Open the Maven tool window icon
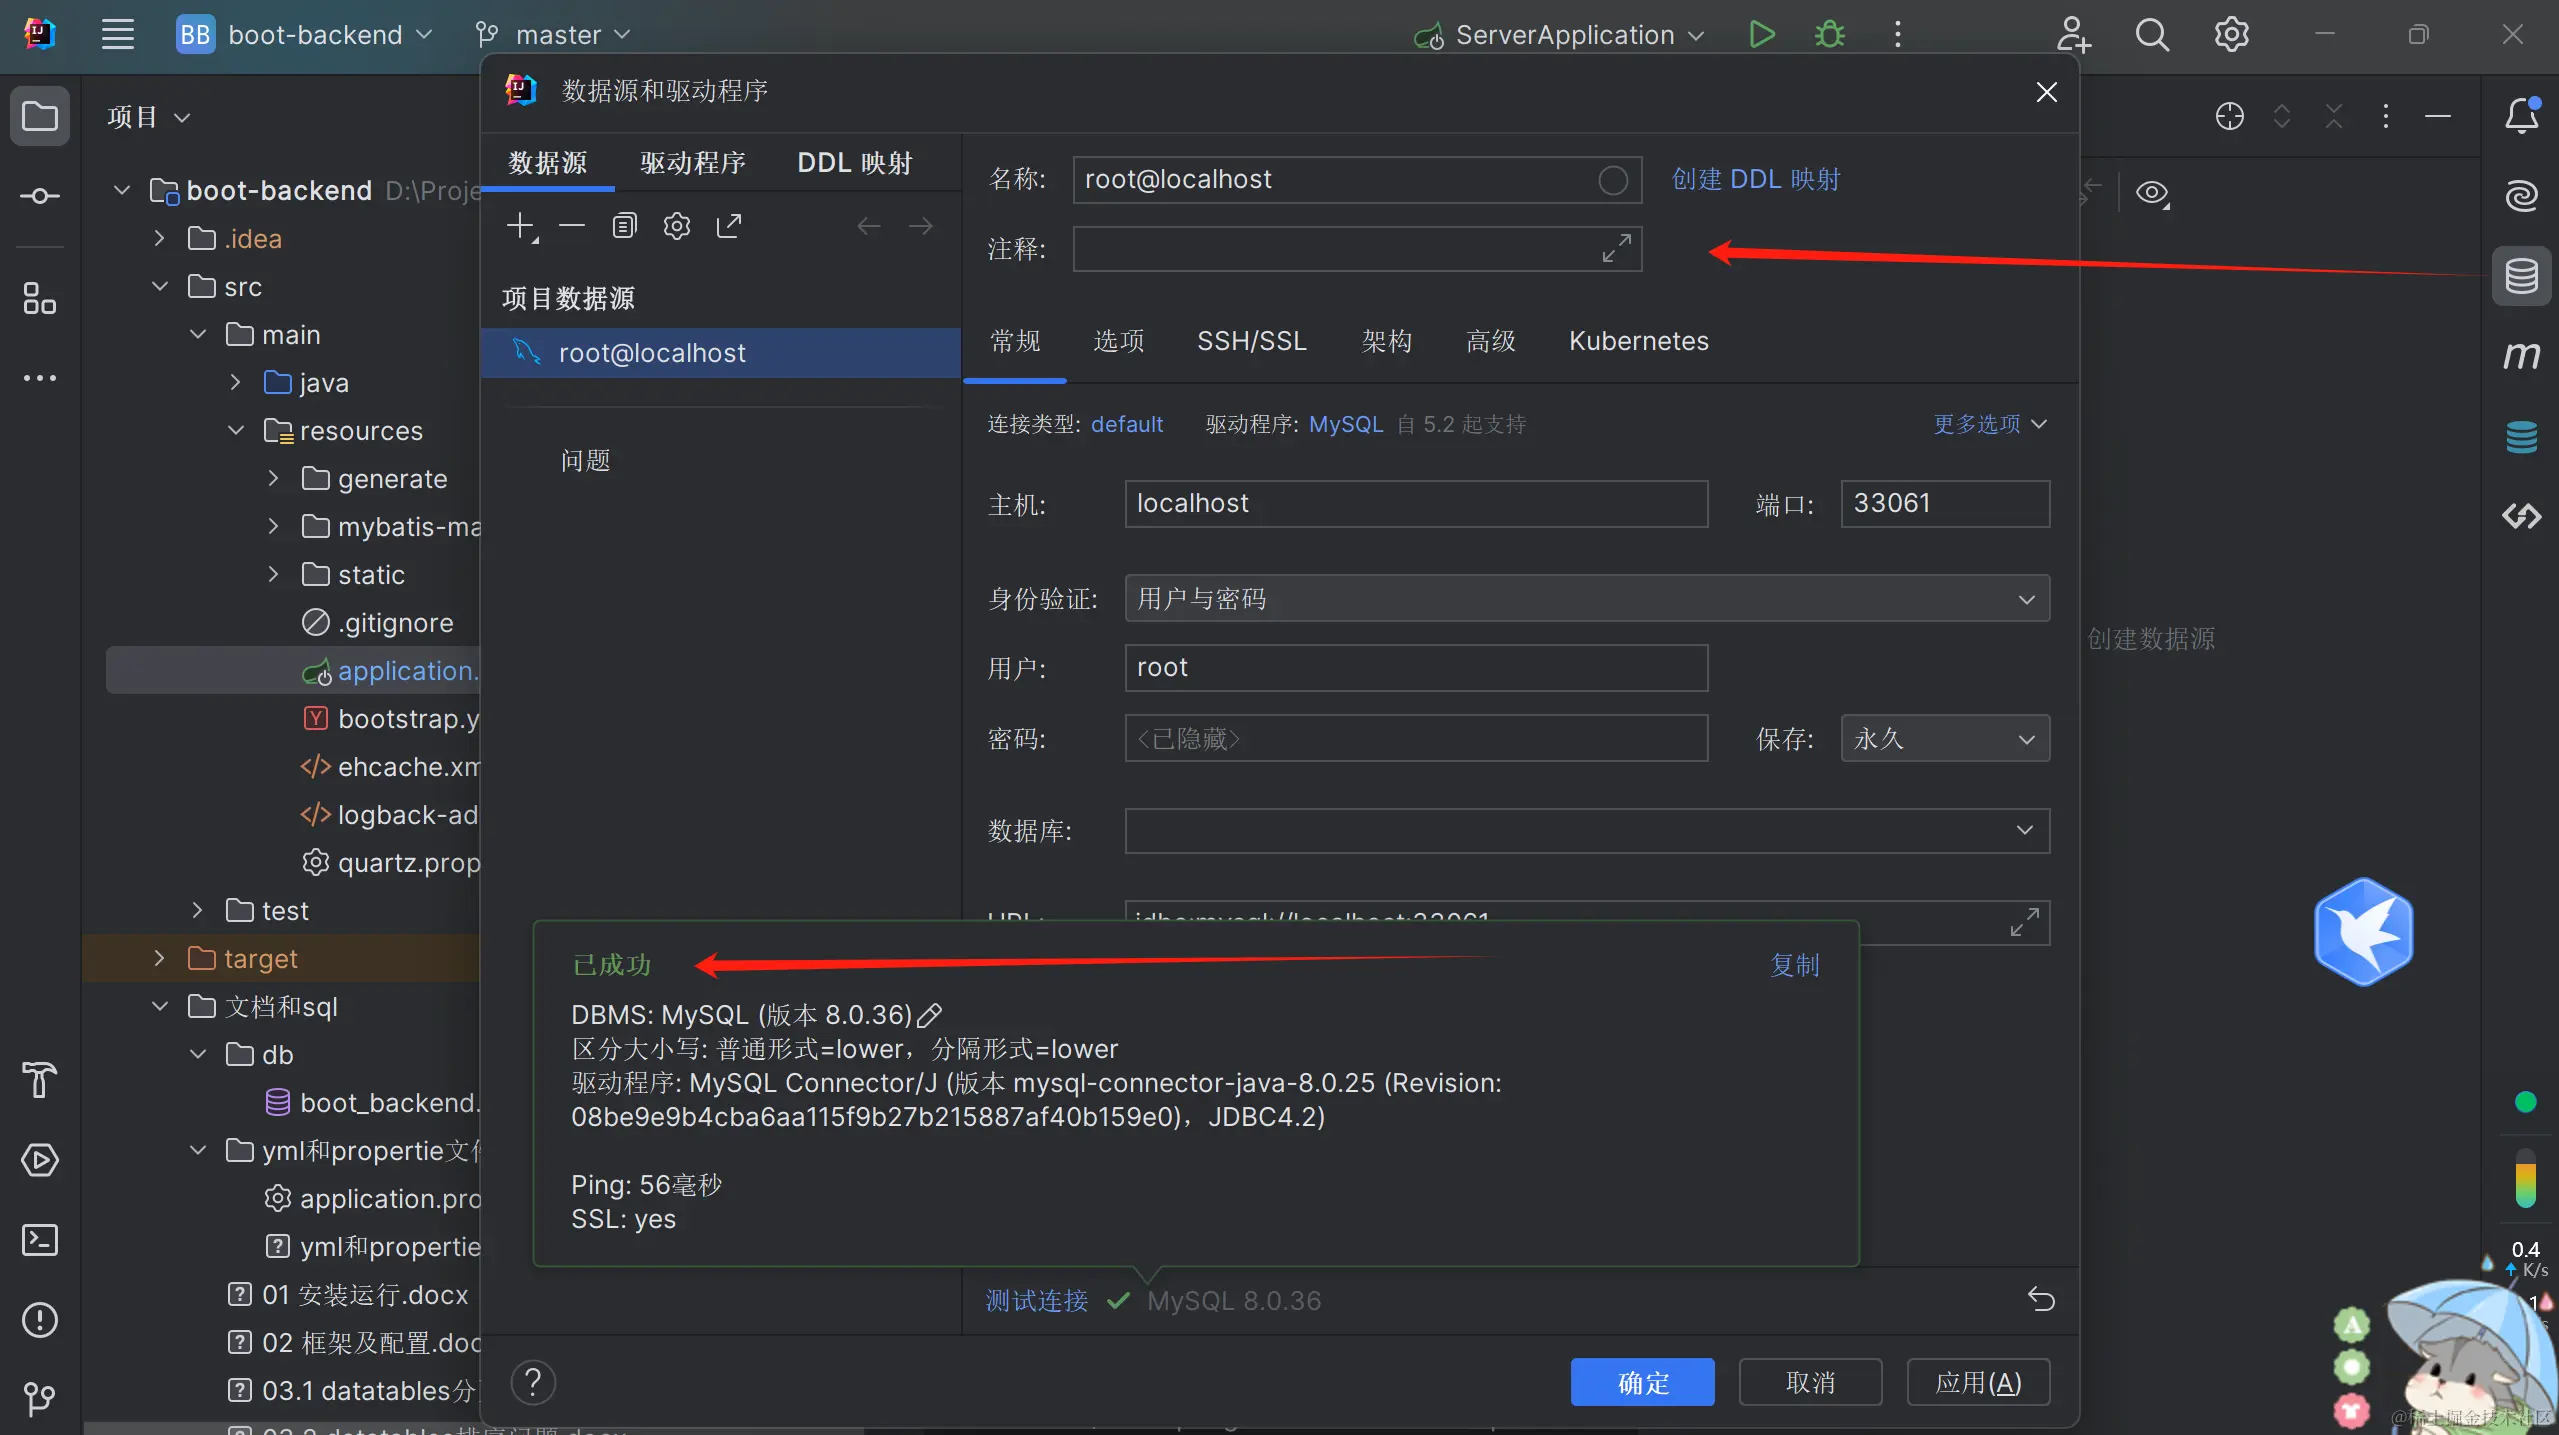The height and width of the screenshot is (1435, 2559). [x=2521, y=356]
